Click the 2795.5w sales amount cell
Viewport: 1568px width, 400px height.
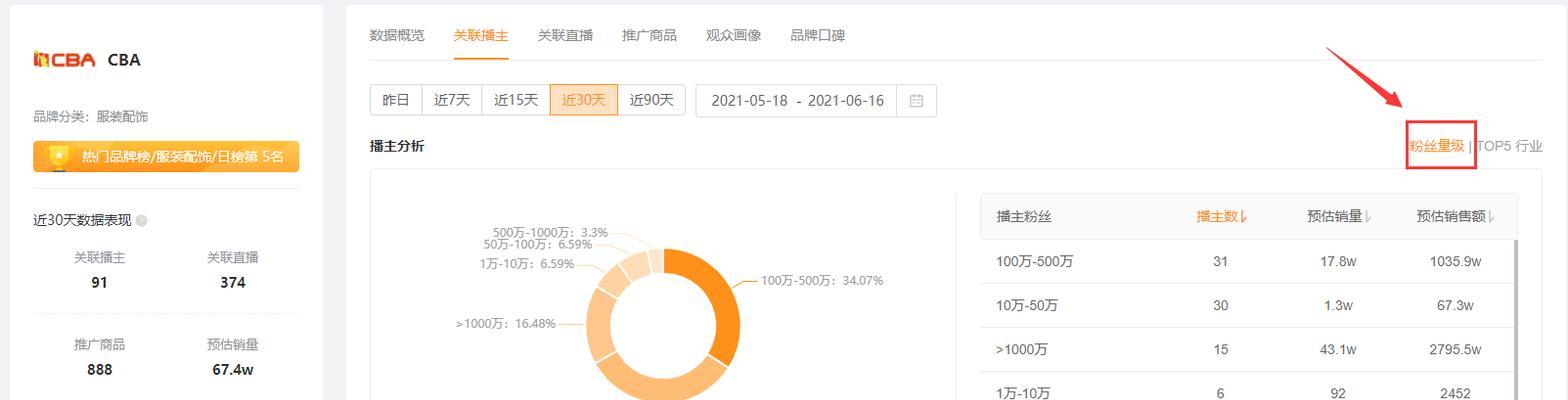click(1455, 349)
